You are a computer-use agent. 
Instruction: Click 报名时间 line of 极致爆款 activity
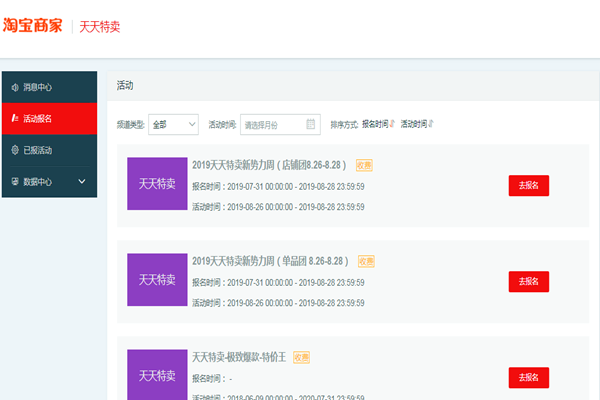pyautogui.click(x=212, y=379)
